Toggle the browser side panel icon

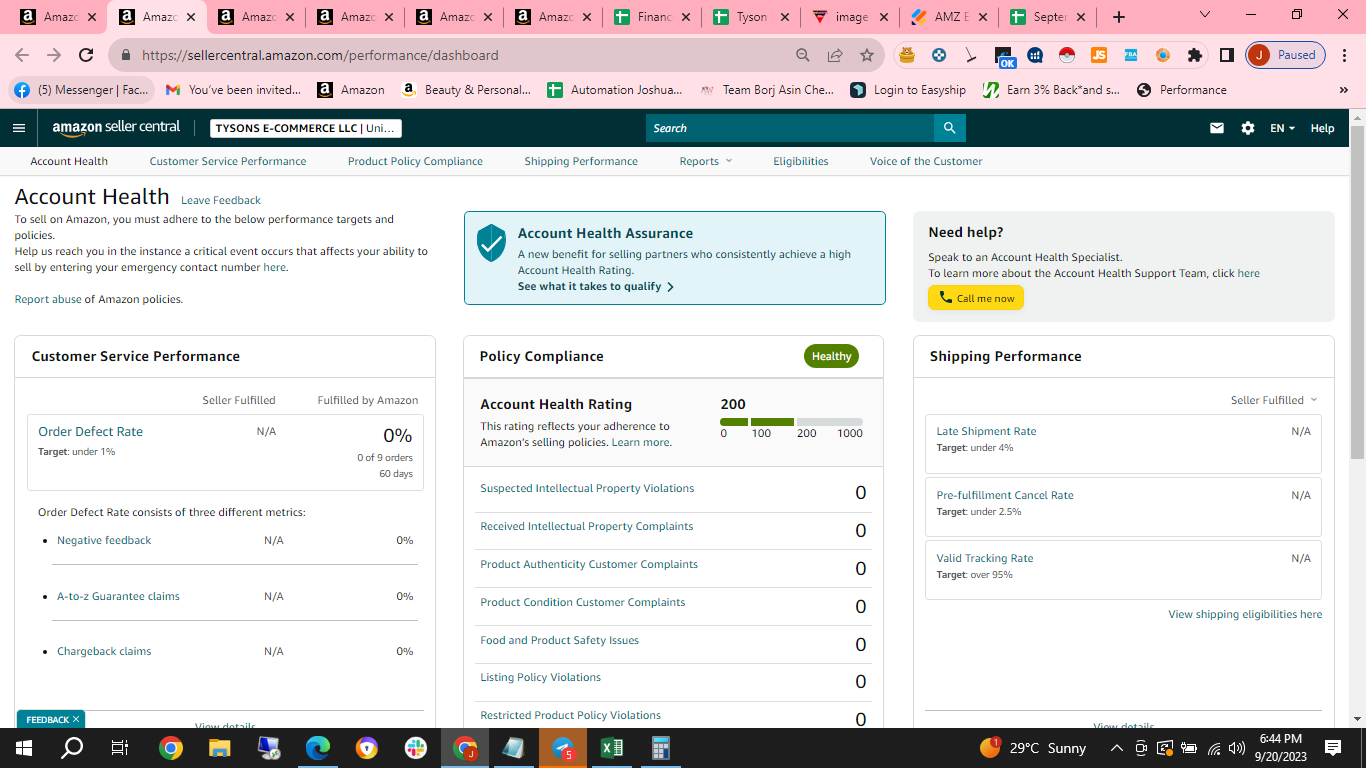point(1226,55)
